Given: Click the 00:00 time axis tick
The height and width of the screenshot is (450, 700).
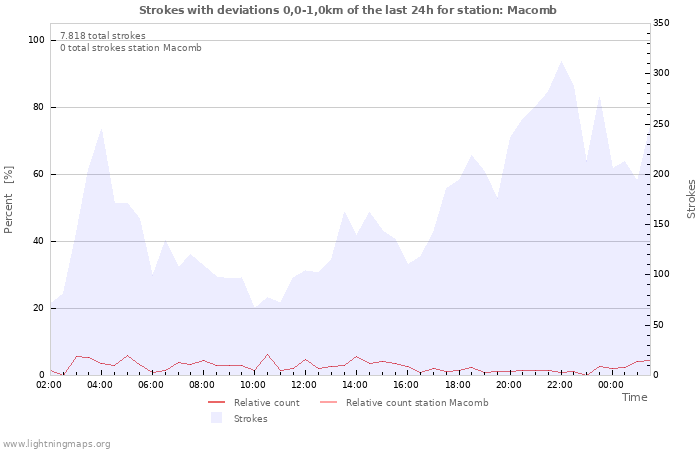Looking at the screenshot, I should (x=610, y=385).
